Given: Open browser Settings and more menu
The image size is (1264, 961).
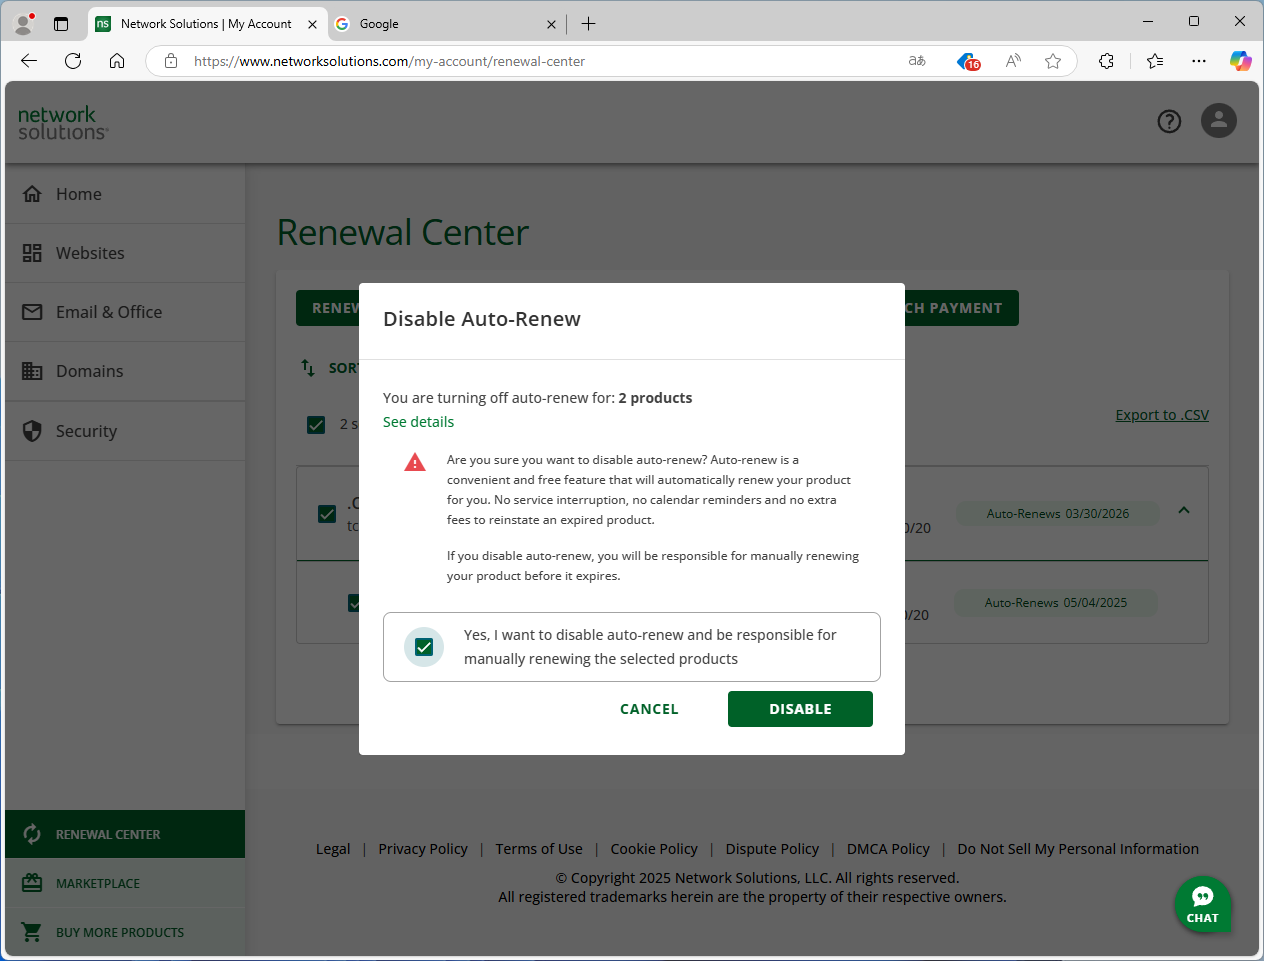Looking at the screenshot, I should [x=1199, y=61].
